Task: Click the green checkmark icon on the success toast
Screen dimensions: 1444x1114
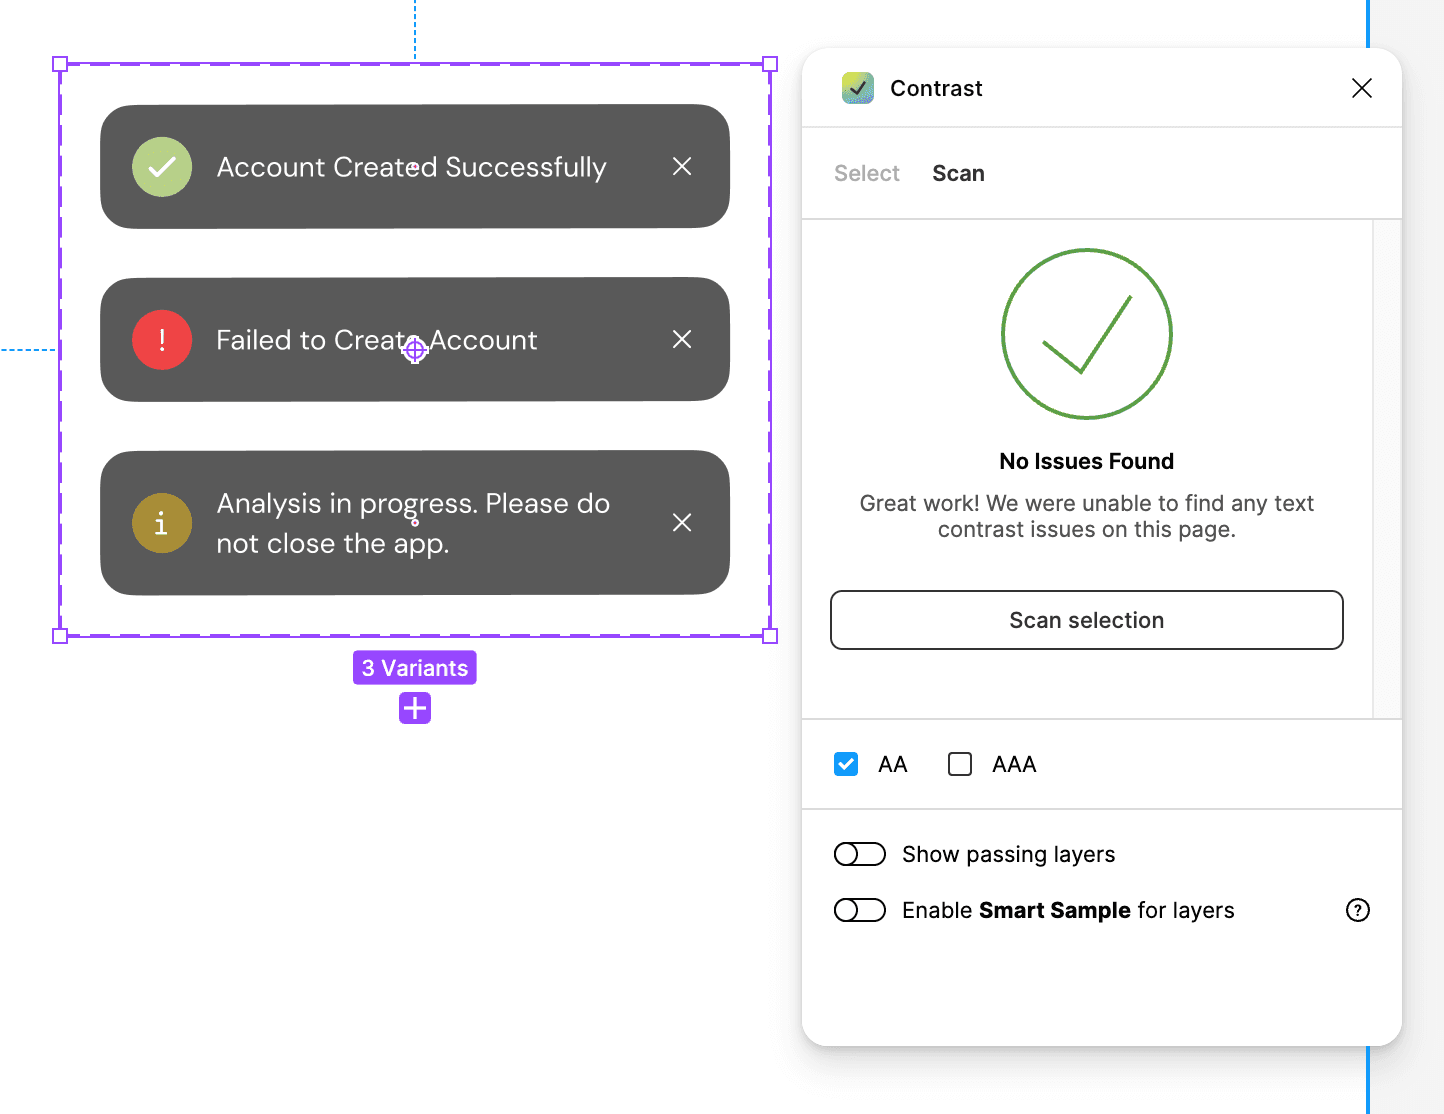Action: point(162,167)
